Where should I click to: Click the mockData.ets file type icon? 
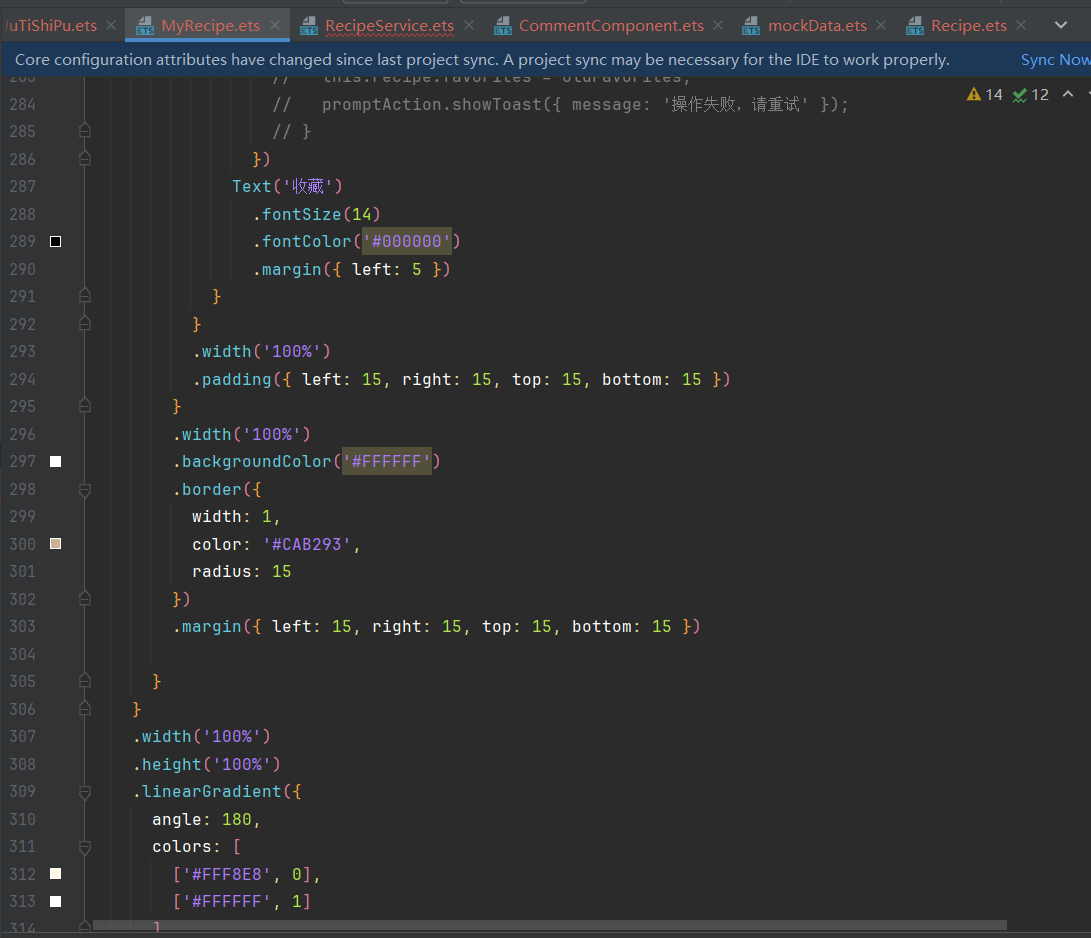pos(751,26)
